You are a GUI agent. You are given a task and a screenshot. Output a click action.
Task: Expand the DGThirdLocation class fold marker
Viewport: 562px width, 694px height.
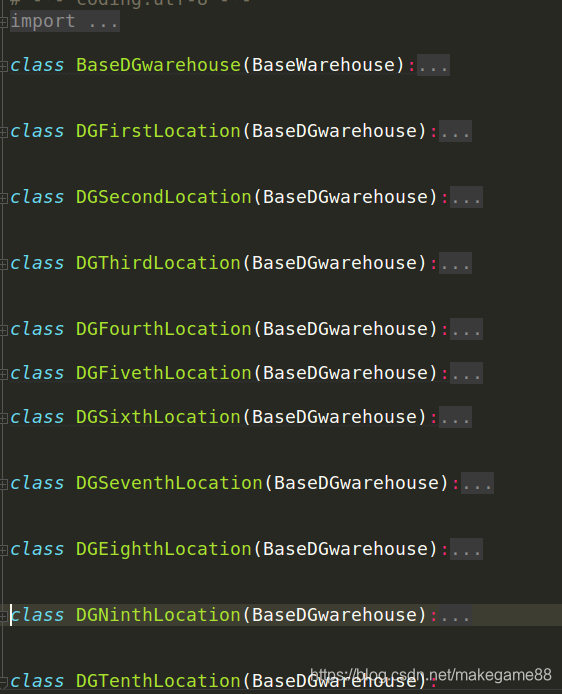point(3,264)
